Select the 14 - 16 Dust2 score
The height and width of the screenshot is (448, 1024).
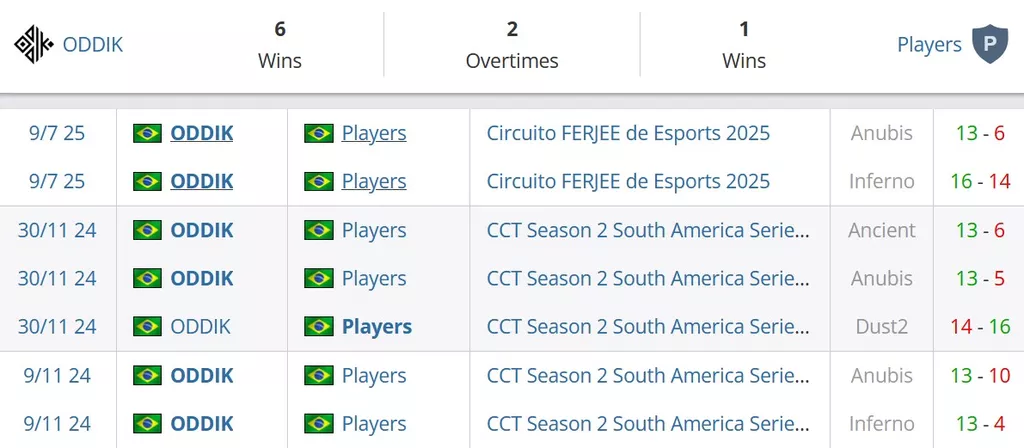click(980, 327)
